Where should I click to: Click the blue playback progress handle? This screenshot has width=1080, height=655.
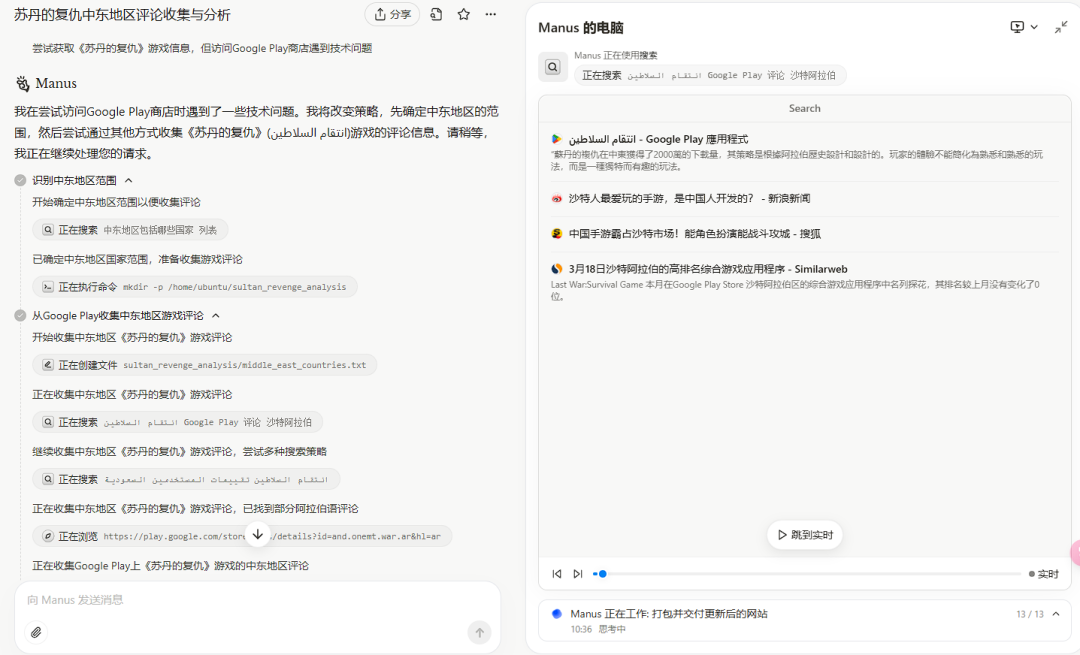tap(603, 574)
